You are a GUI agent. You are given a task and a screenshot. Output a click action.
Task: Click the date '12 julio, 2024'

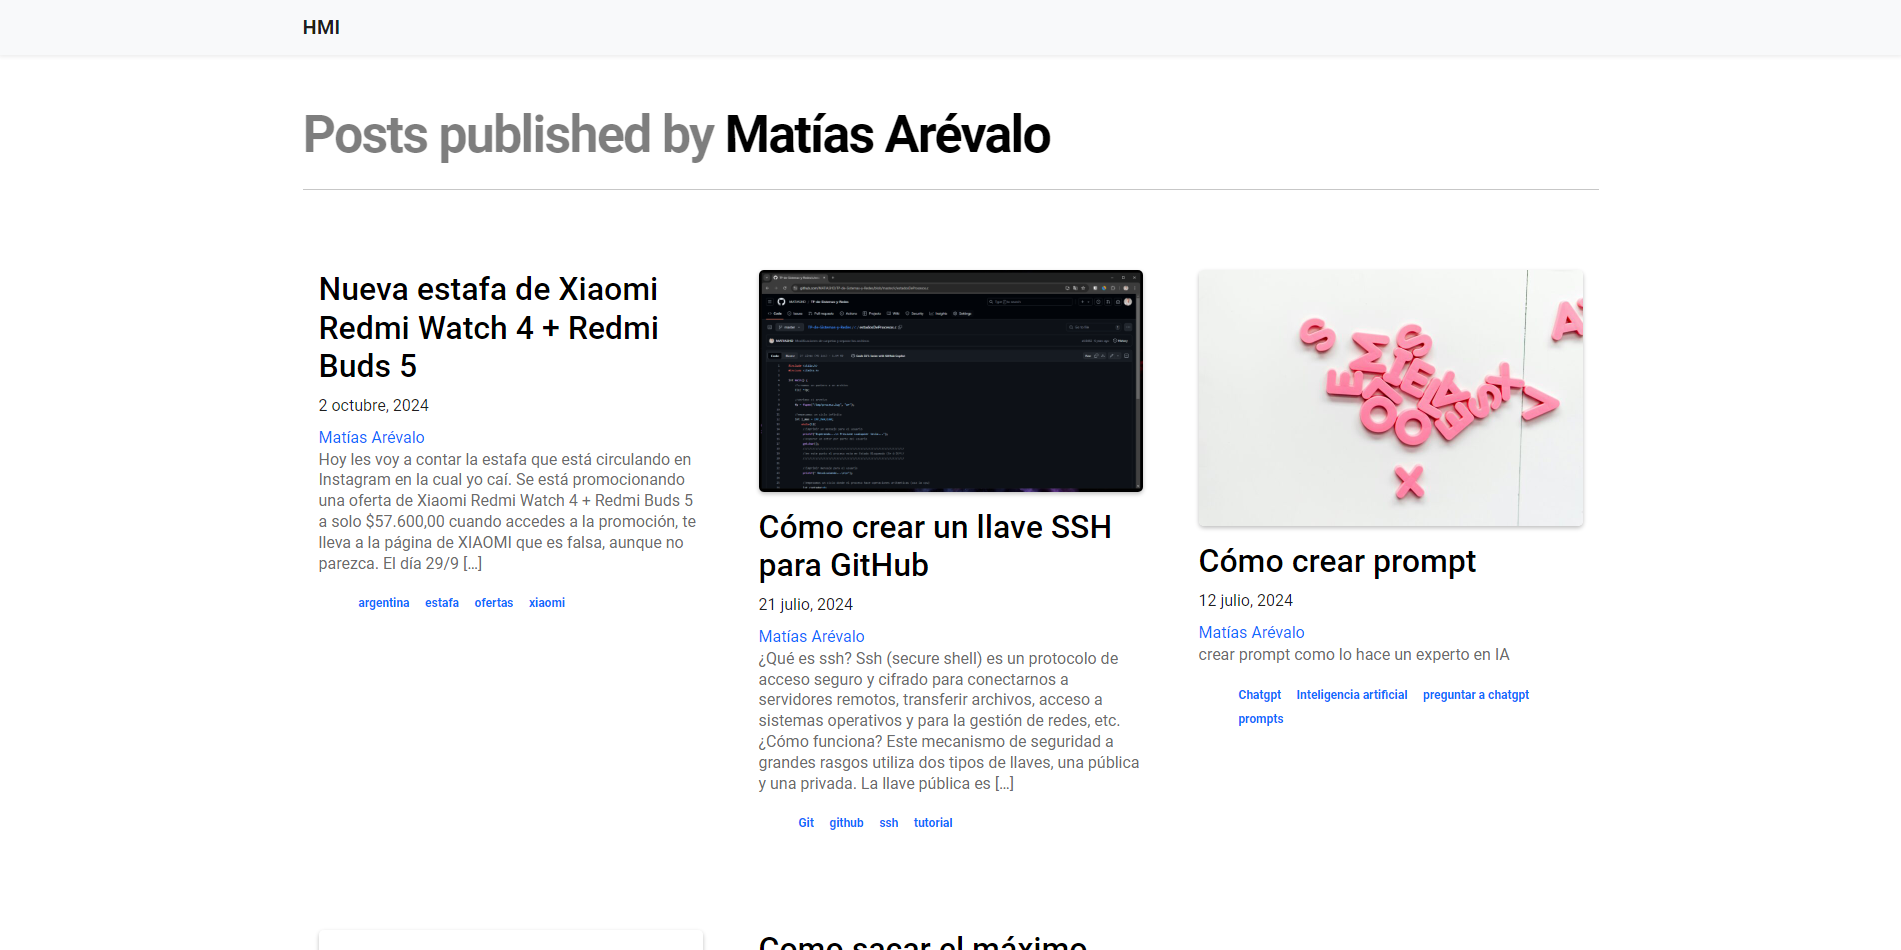tap(1246, 600)
